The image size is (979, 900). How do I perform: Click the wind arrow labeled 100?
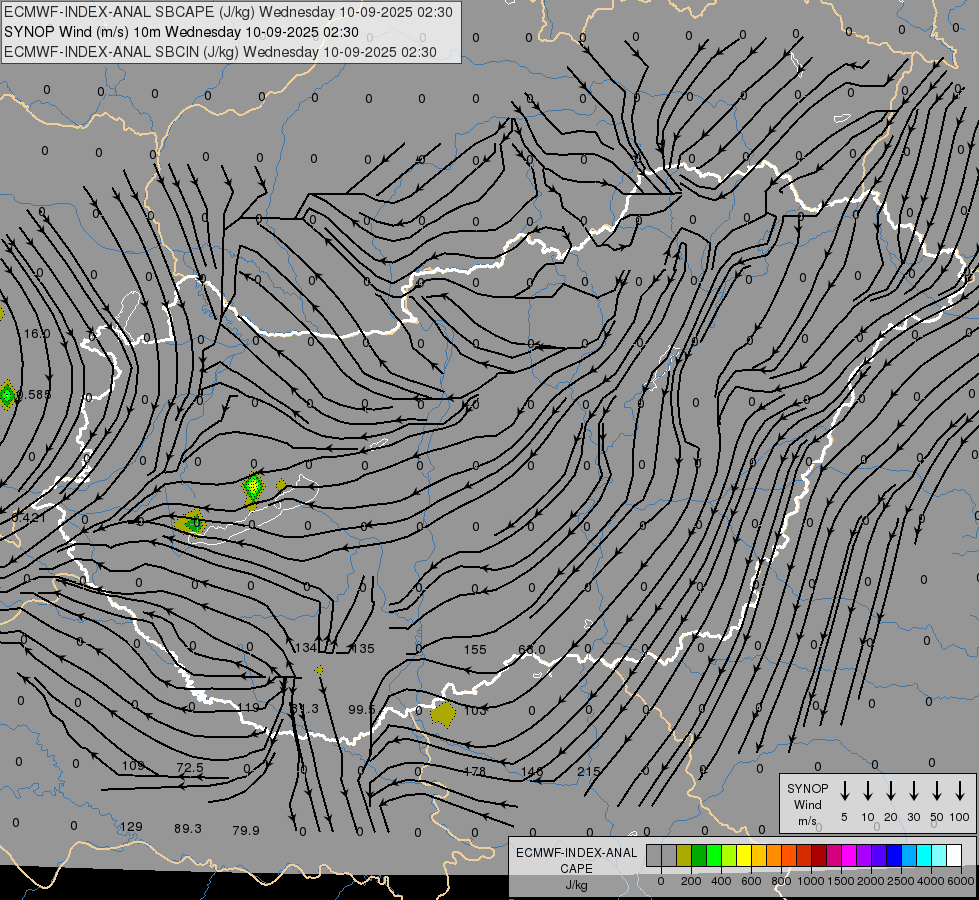(x=960, y=791)
